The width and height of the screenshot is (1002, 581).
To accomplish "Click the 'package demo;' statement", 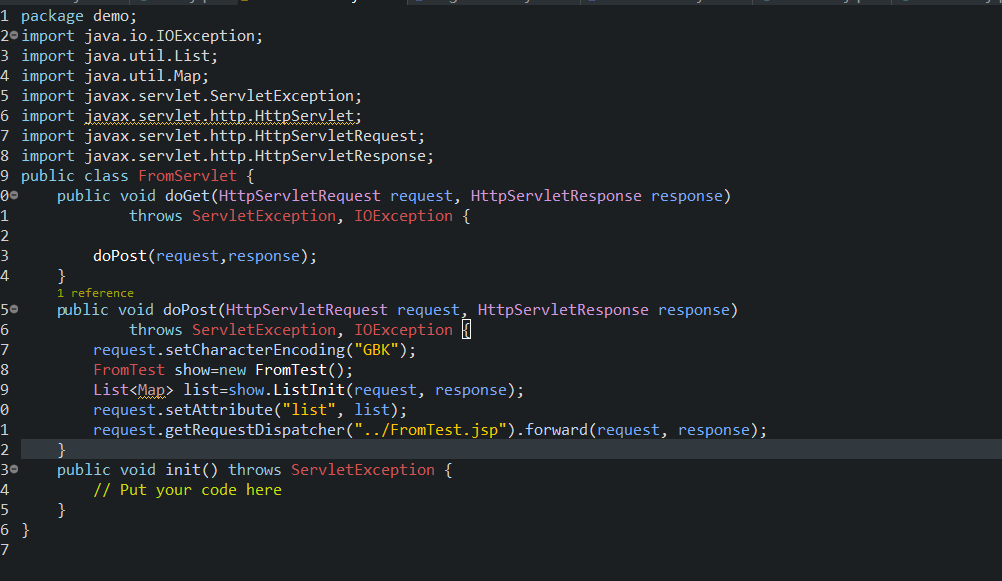I will (79, 16).
